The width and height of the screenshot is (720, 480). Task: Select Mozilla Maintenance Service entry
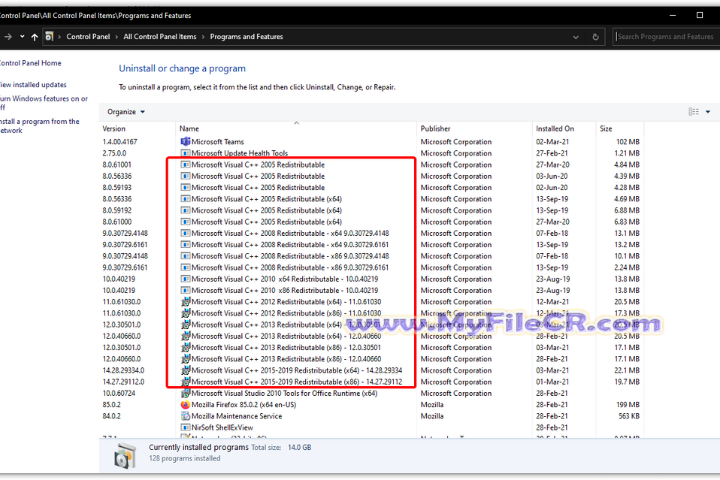236,416
